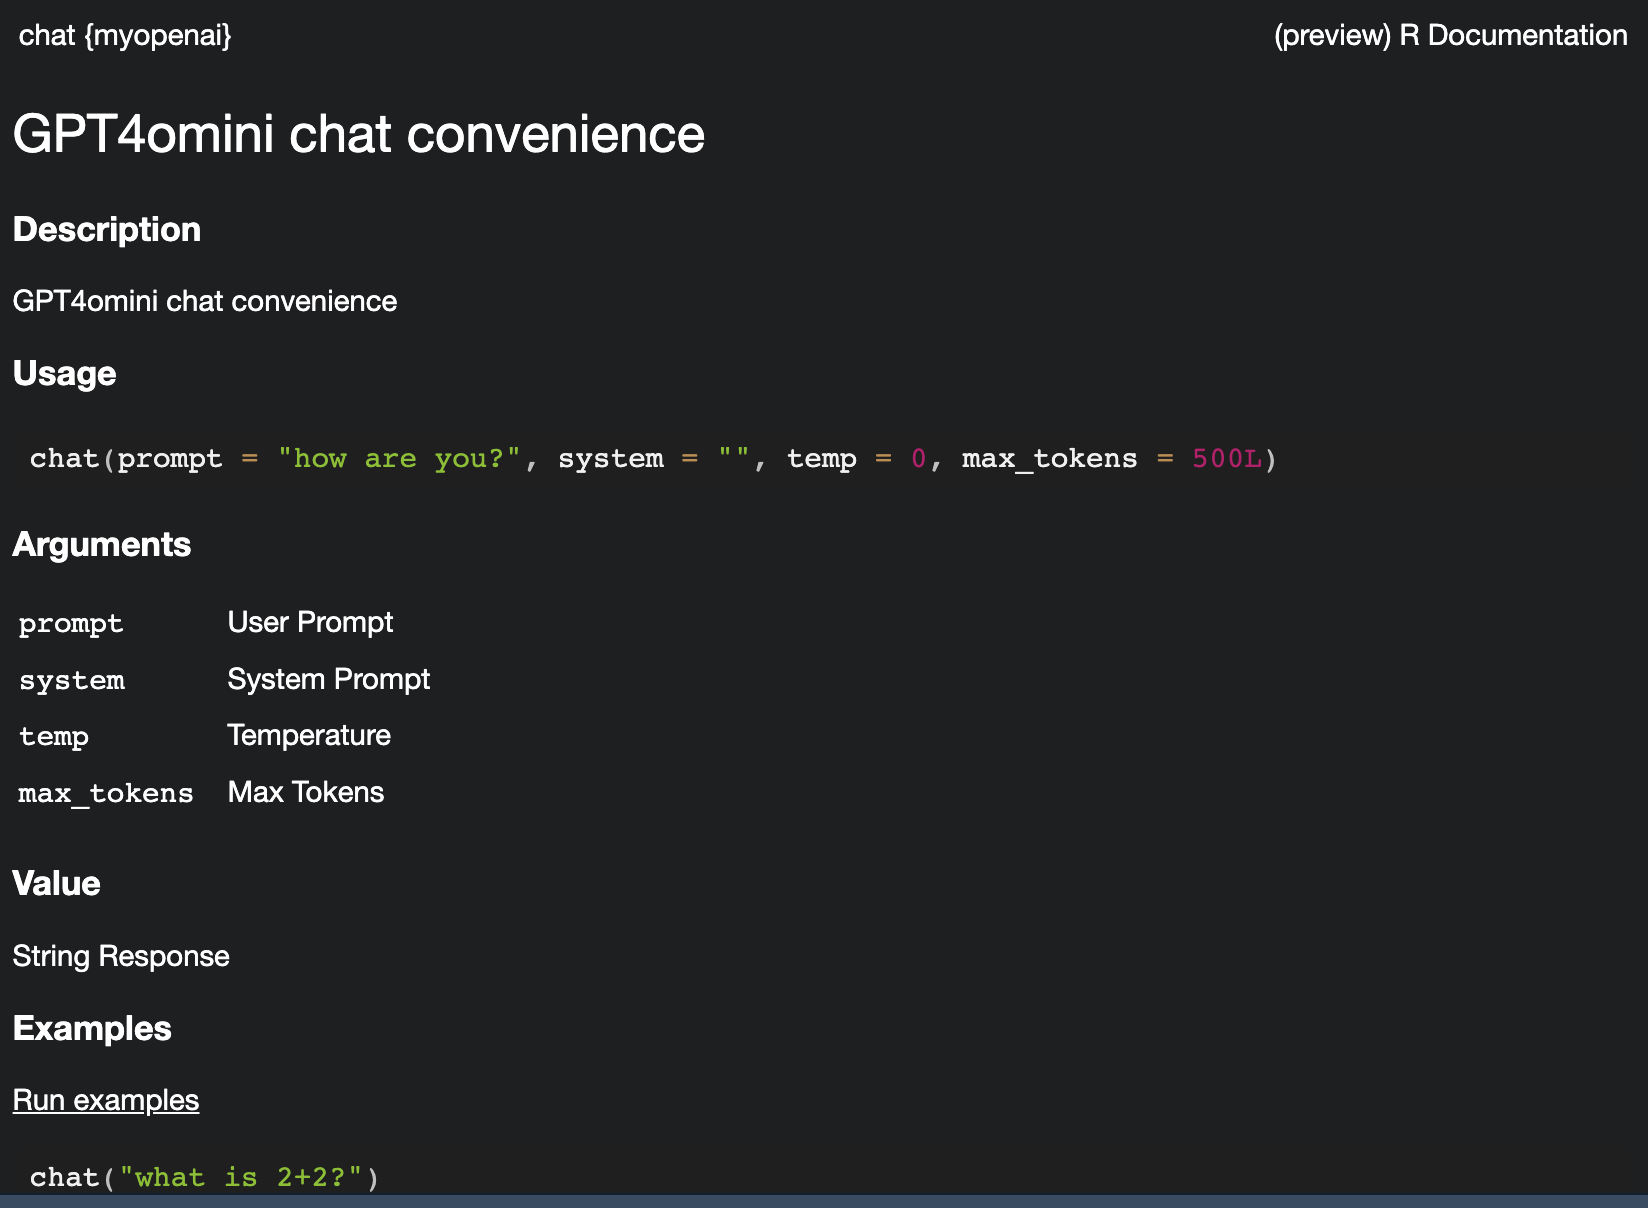Viewport: 1648px width, 1208px height.
Task: Select the page title GPT4omini chat convenience
Action: click(x=359, y=134)
